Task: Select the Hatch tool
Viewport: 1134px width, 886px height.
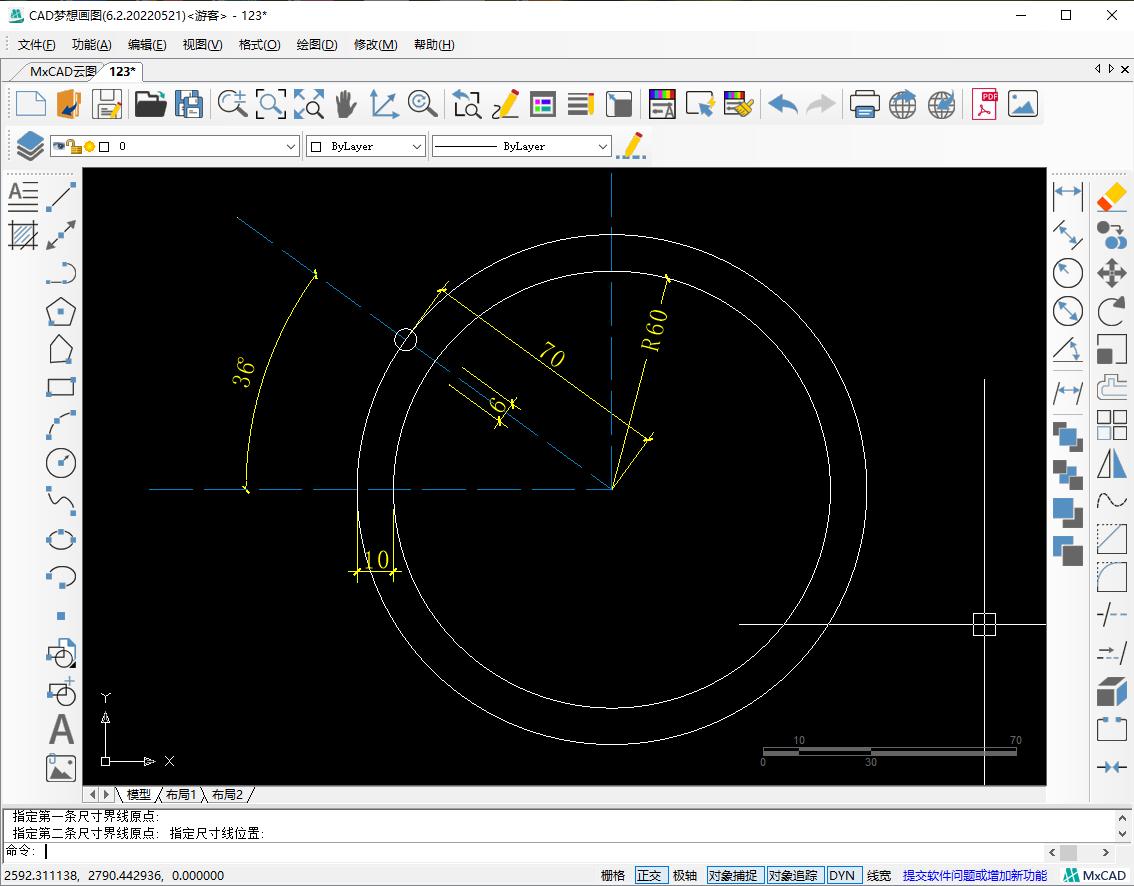Action: pos(23,237)
